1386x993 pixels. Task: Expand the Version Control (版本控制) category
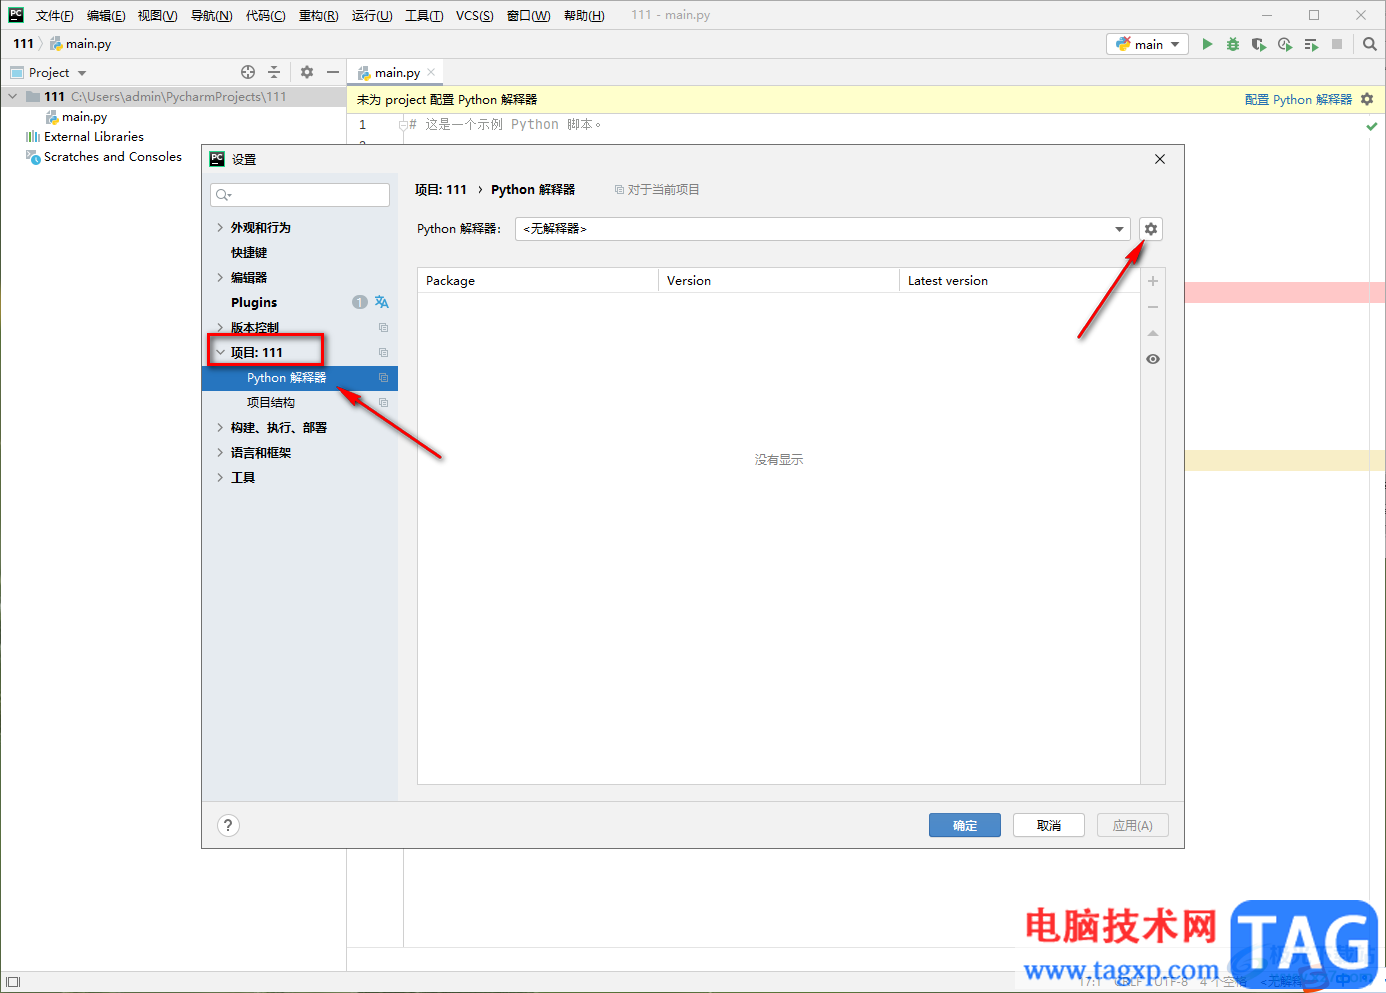click(x=220, y=327)
